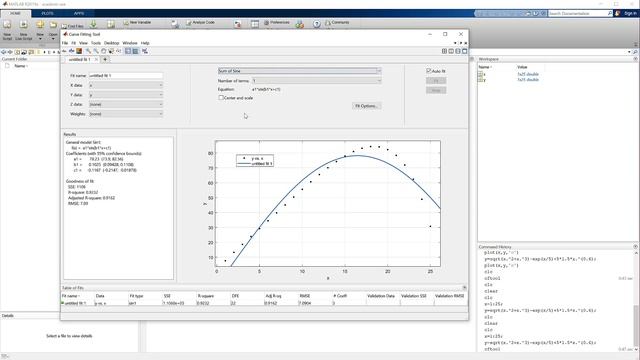Click the Help question mark icon

(317, 24)
